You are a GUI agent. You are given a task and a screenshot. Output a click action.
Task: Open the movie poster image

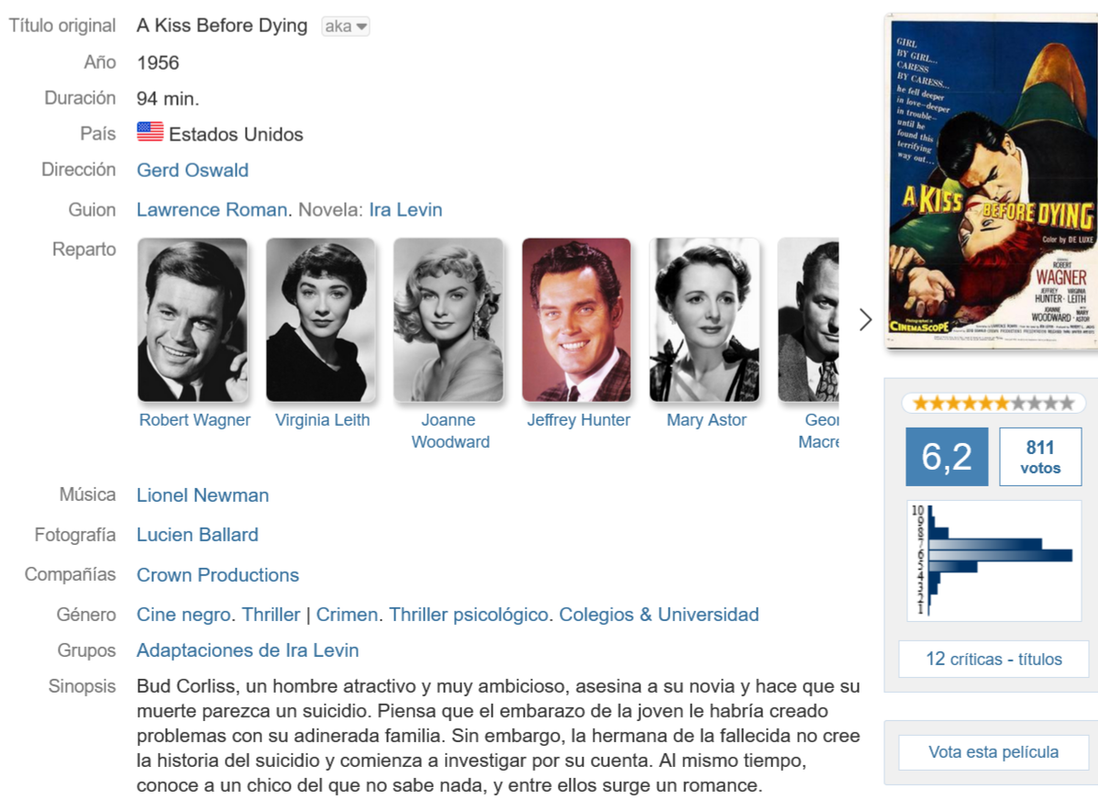pyautogui.click(x=992, y=182)
